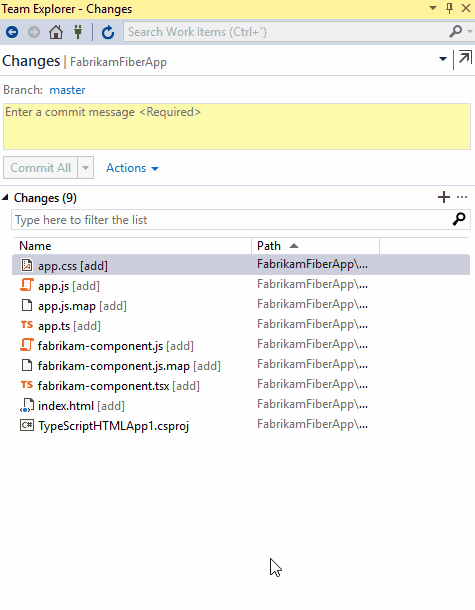Click fabrikam-component.js script icon
This screenshot has width=475, height=610.
(26, 345)
